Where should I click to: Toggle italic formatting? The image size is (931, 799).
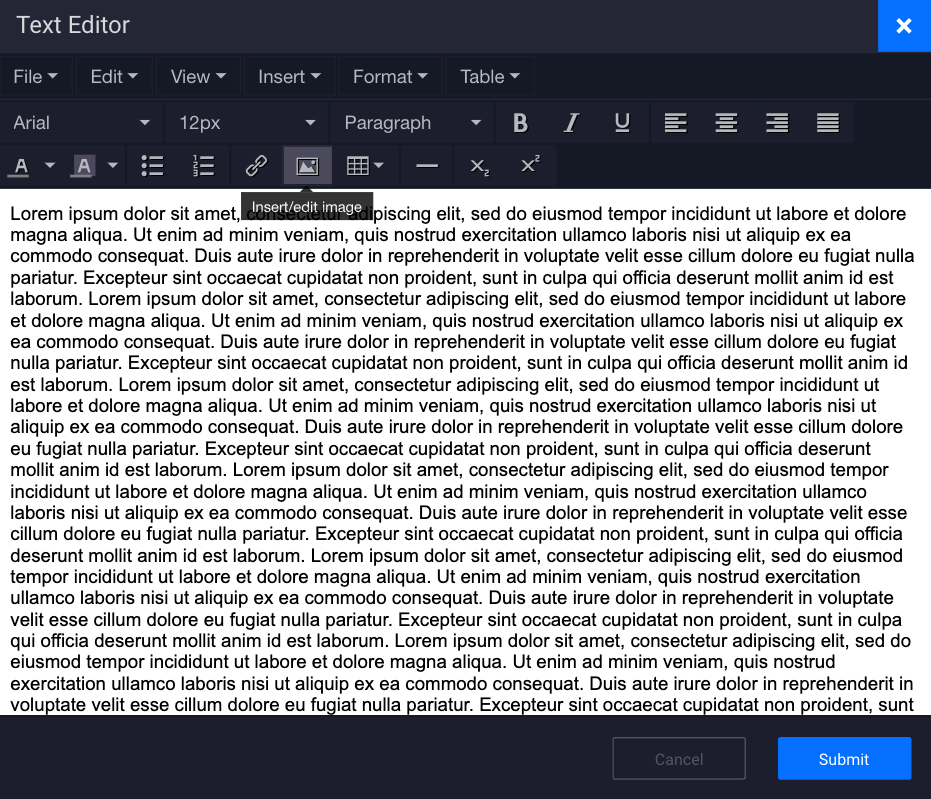(x=571, y=121)
